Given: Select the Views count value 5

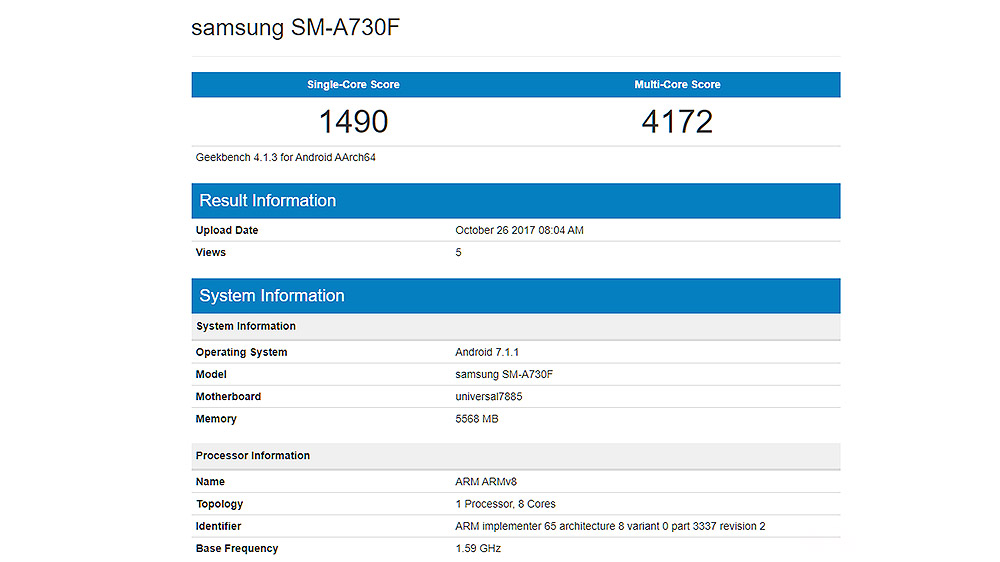Looking at the screenshot, I should [x=459, y=253].
